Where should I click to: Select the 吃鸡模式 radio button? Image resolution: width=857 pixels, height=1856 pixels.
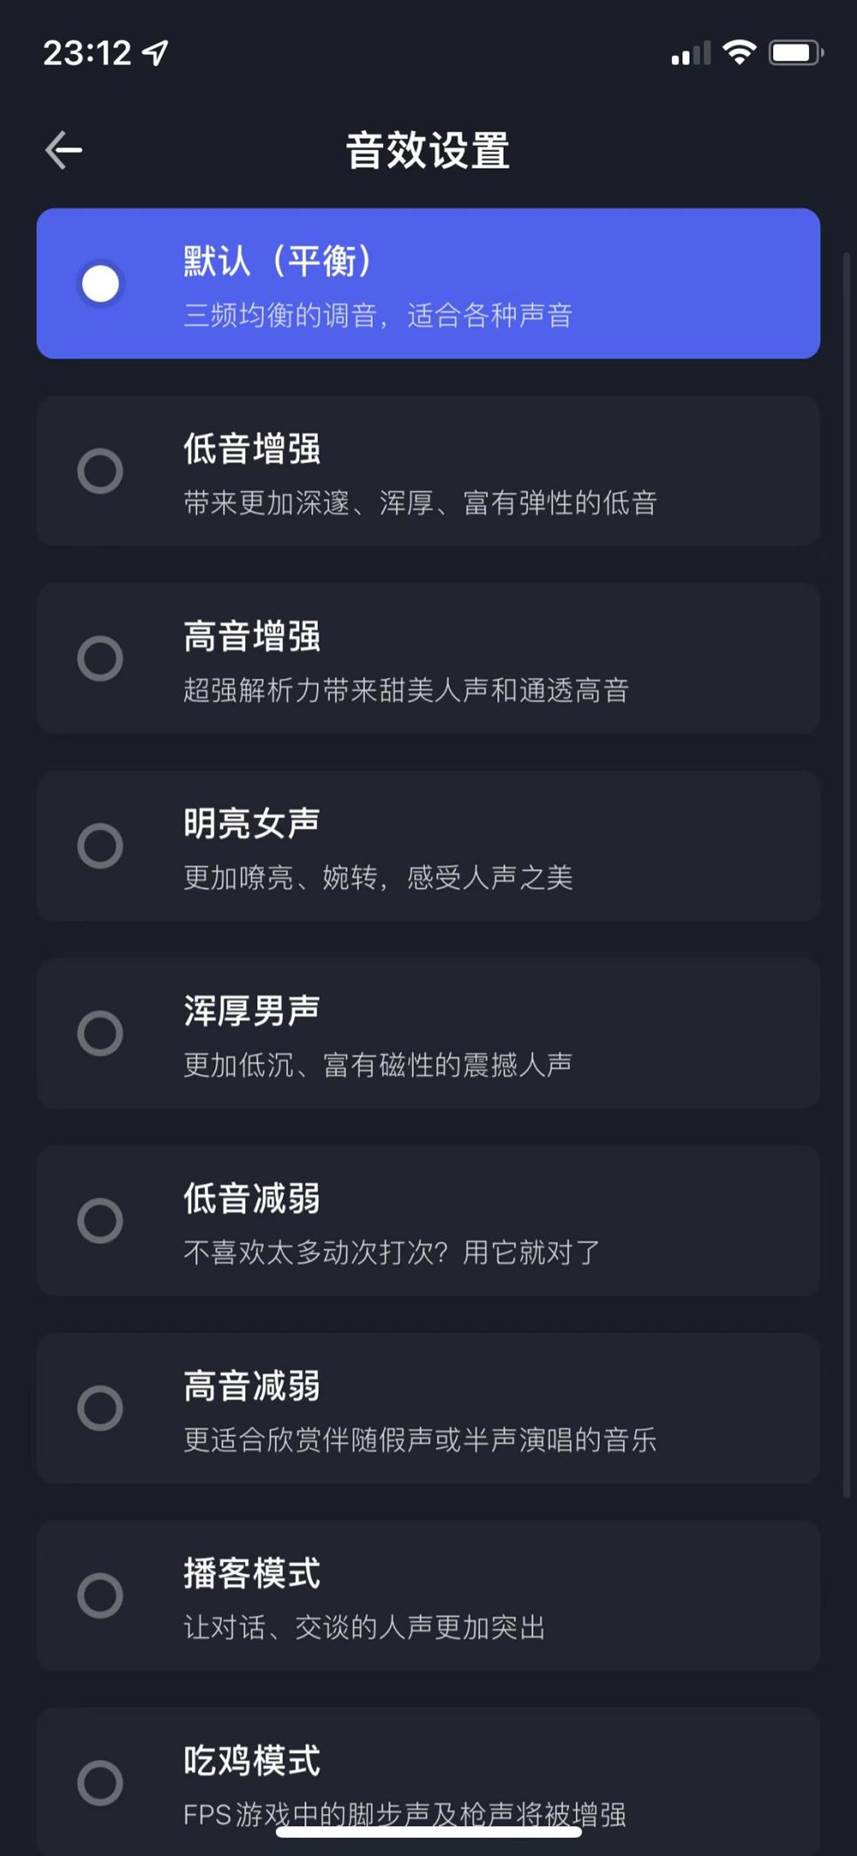pyautogui.click(x=100, y=1783)
